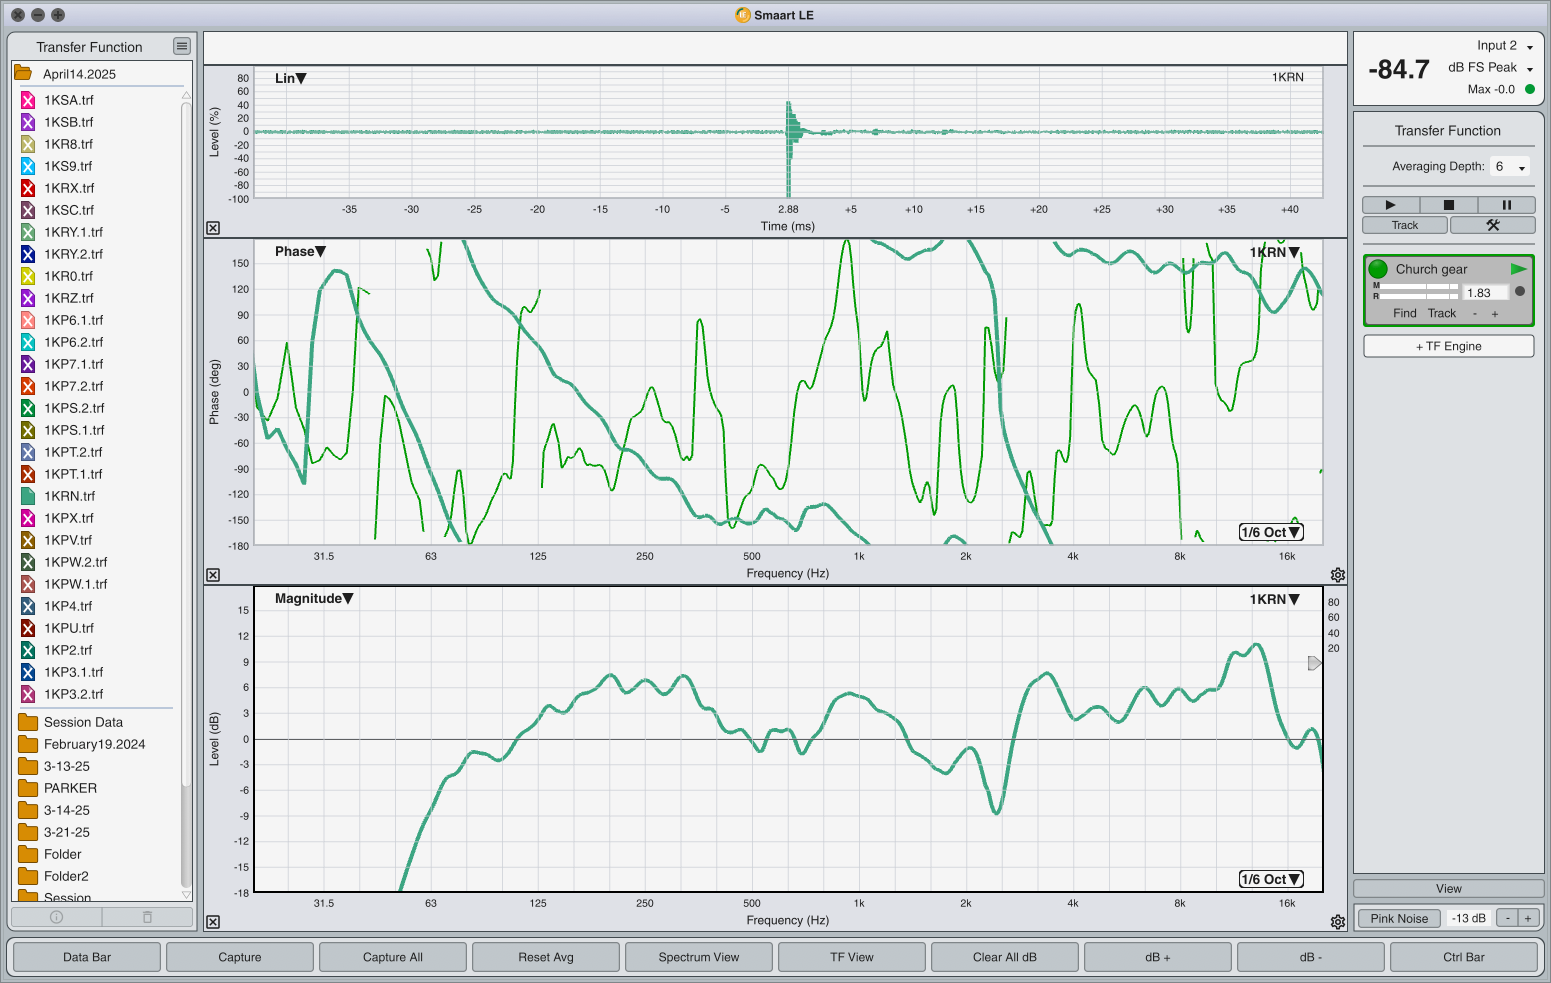The height and width of the screenshot is (983, 1551).
Task: Open the Transfer Function panel menu icon
Action: 181,46
